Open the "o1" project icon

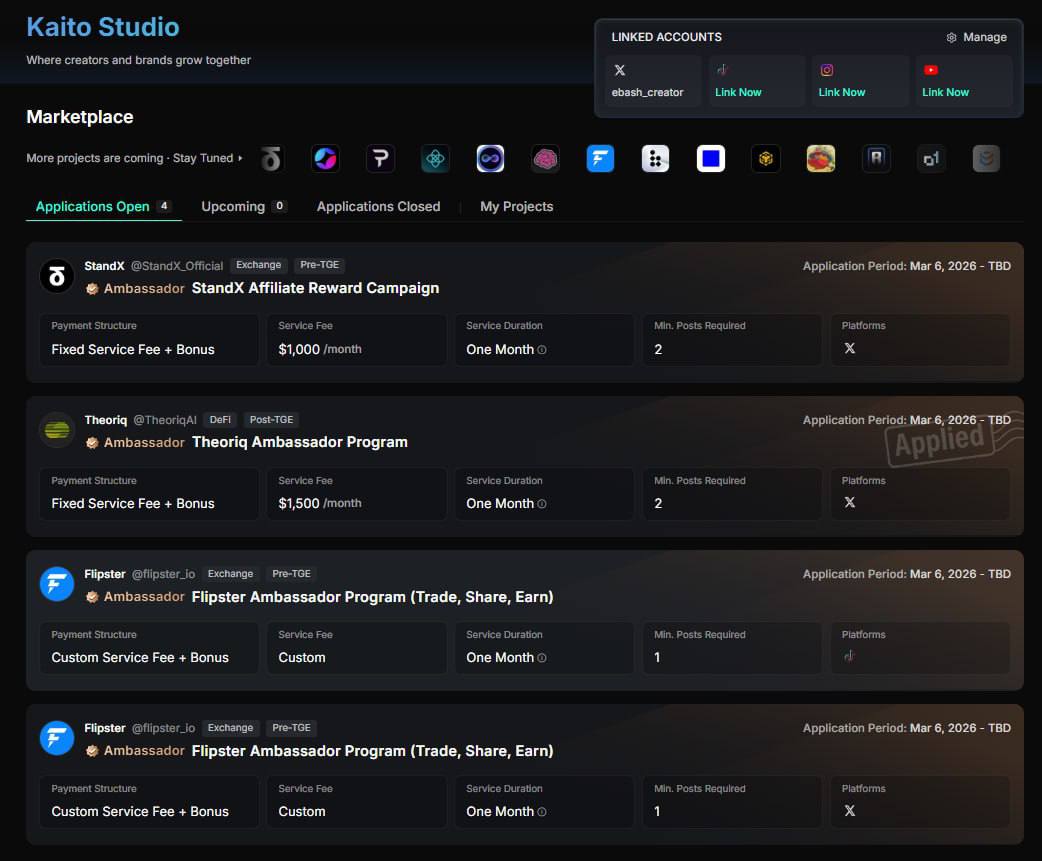(x=931, y=159)
